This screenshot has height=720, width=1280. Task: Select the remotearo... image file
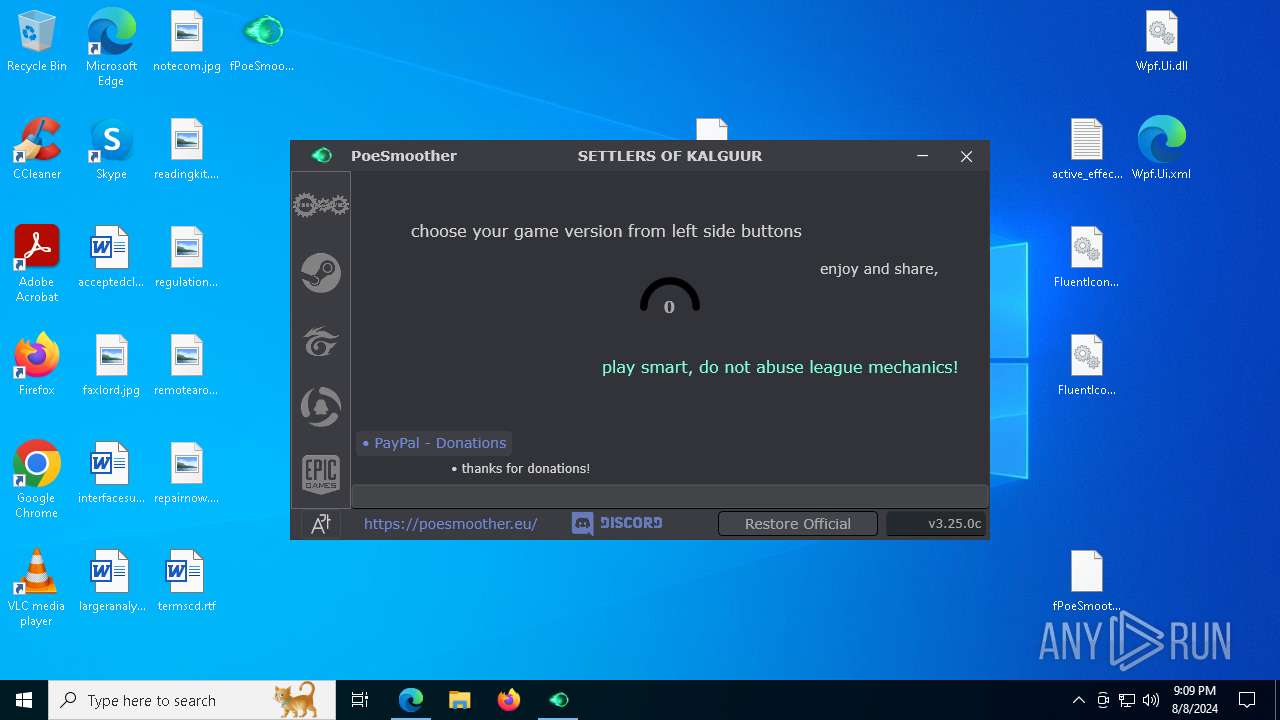click(187, 365)
